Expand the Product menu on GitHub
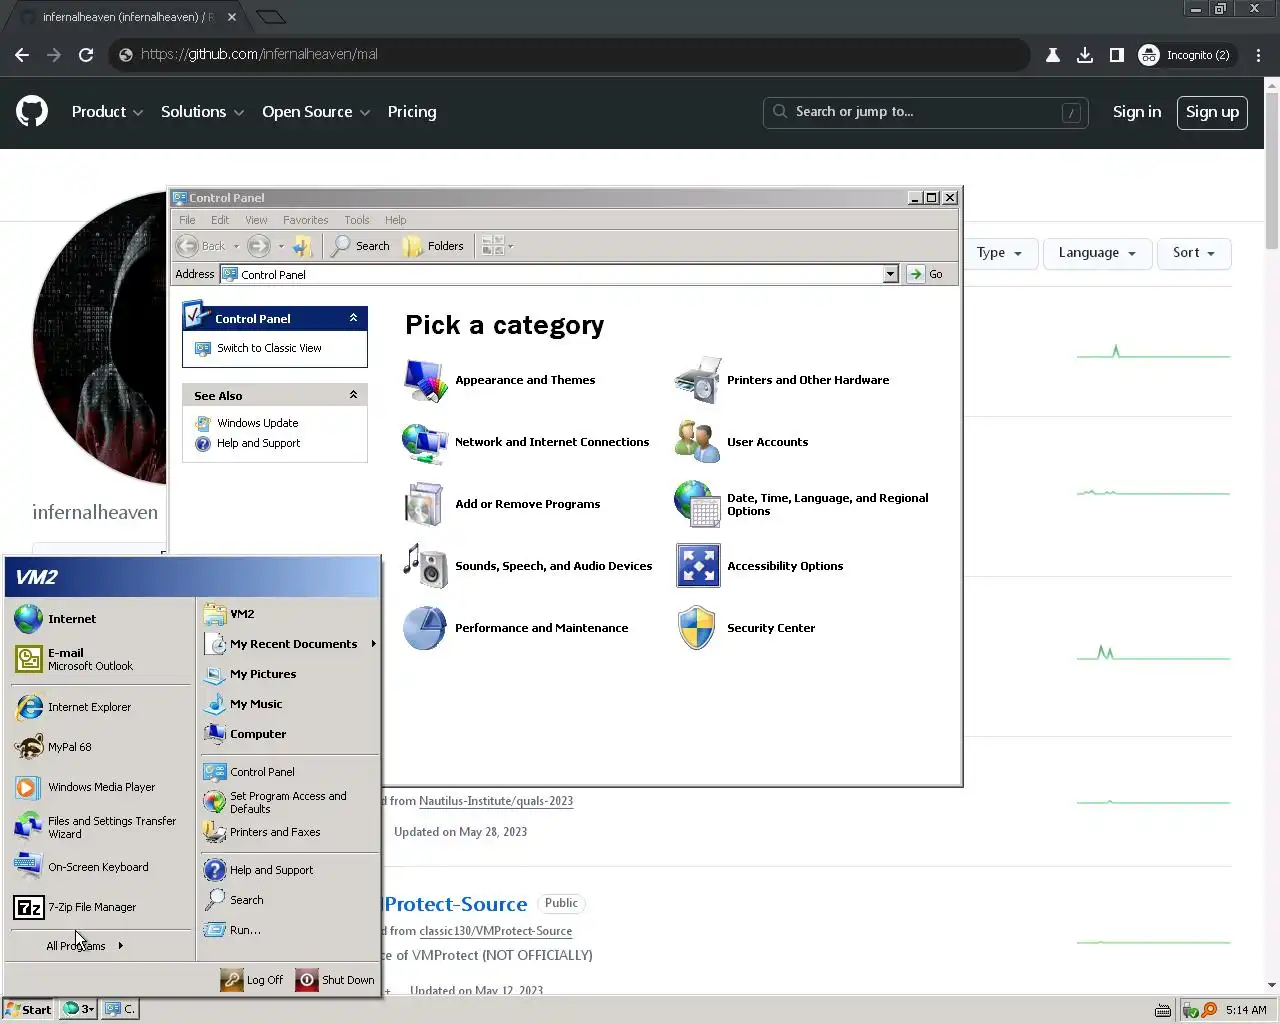 (x=107, y=112)
